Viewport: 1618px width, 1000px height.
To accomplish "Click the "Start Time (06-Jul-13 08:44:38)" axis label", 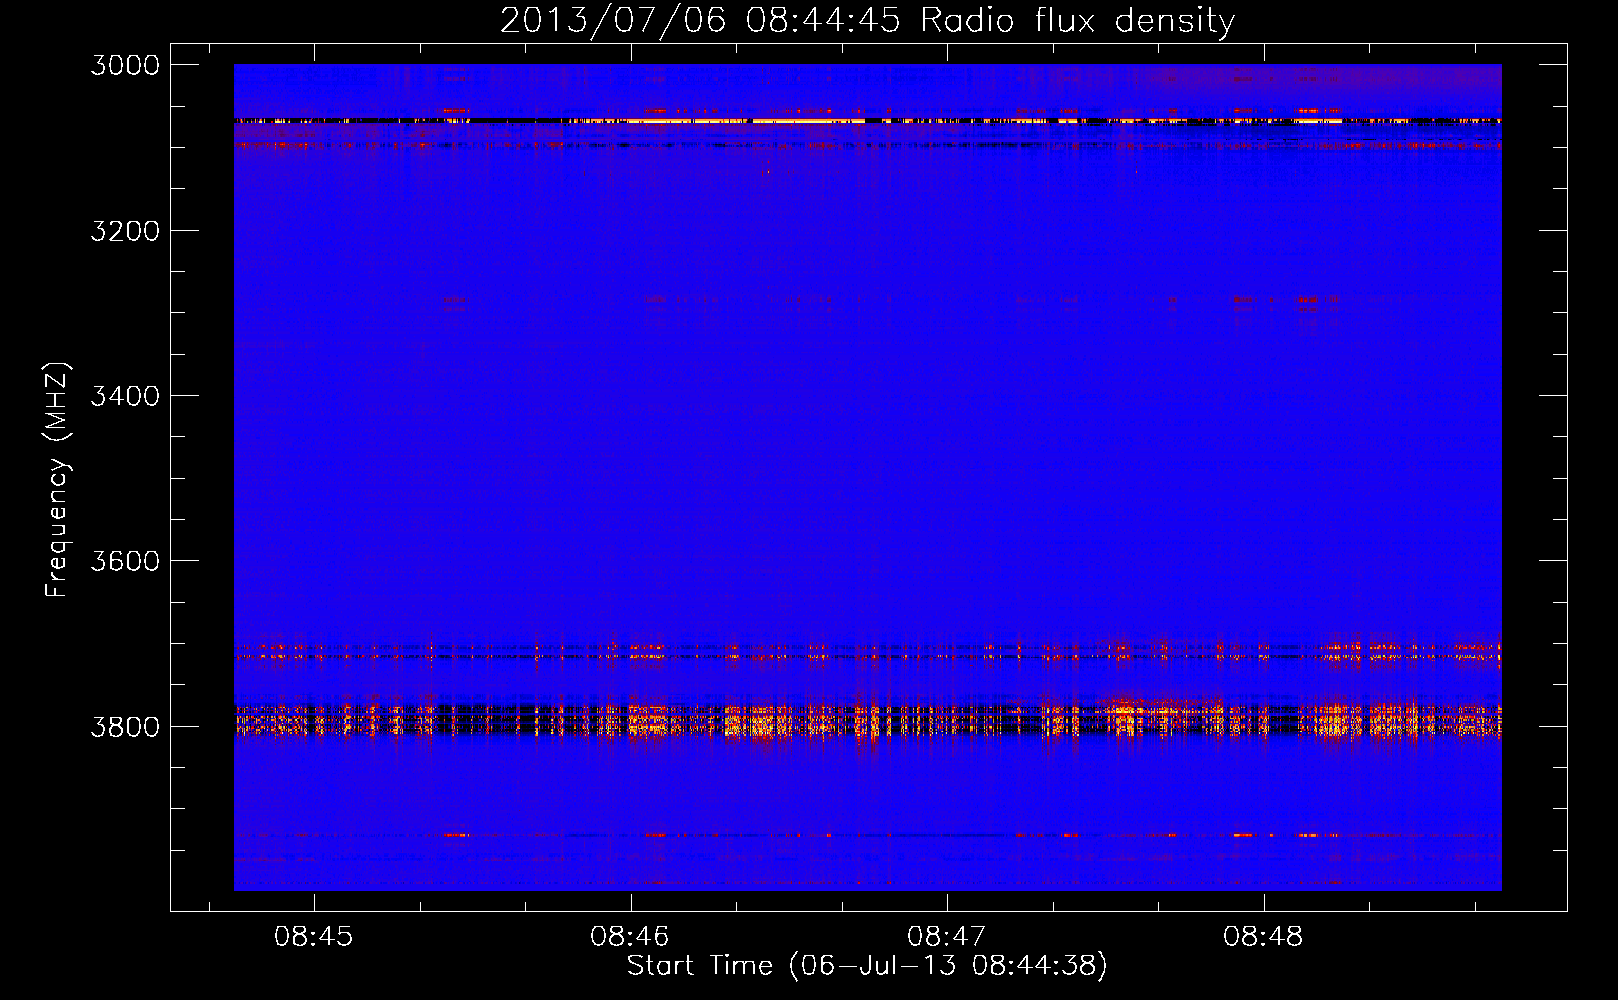I will click(x=867, y=966).
